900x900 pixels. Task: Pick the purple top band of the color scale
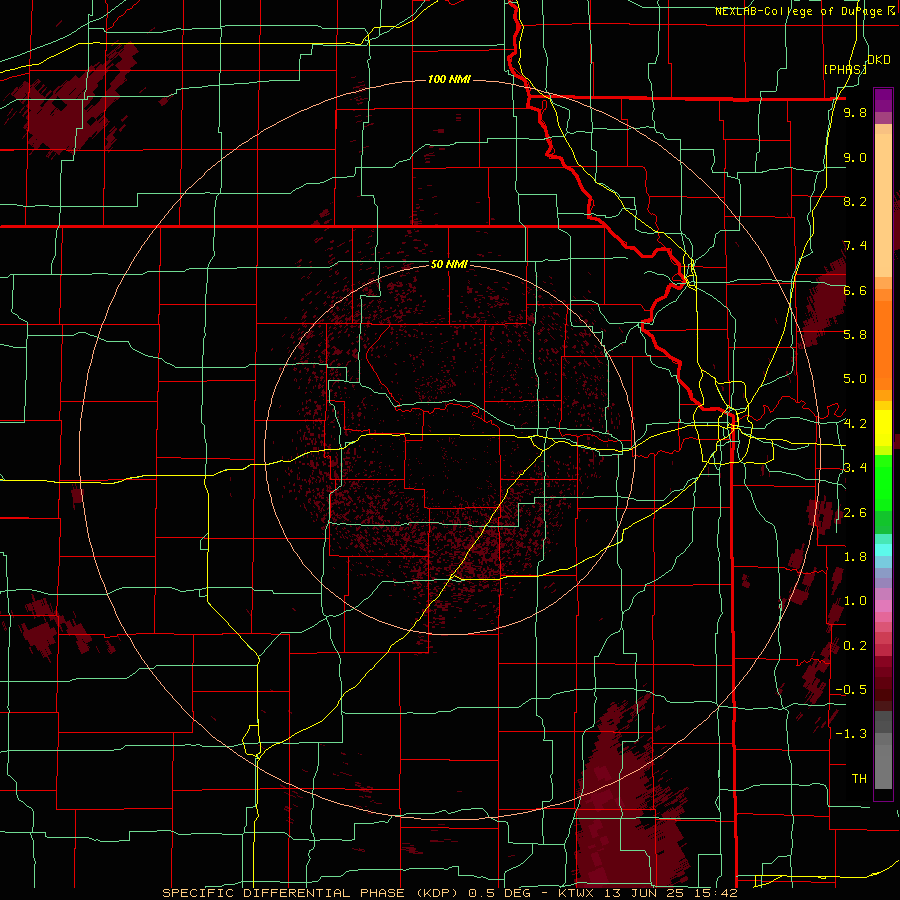pos(883,100)
